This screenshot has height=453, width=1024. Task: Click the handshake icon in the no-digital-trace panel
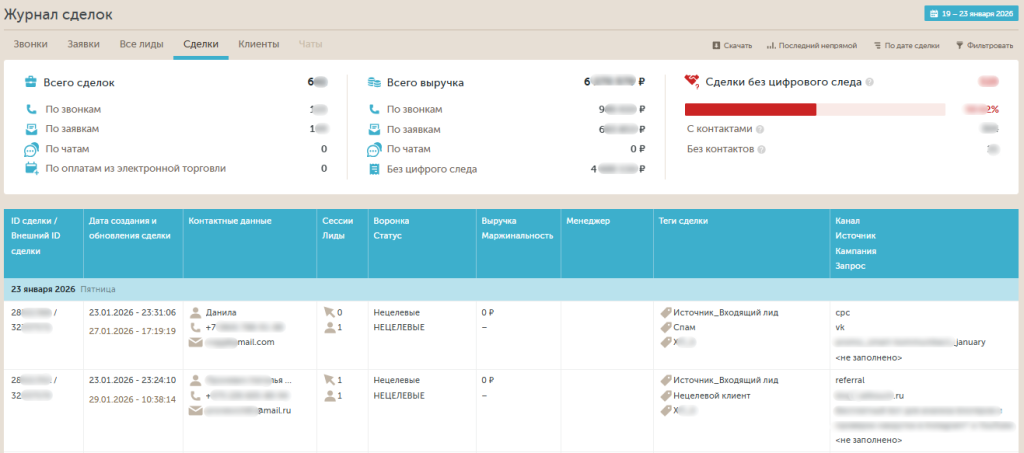[692, 82]
